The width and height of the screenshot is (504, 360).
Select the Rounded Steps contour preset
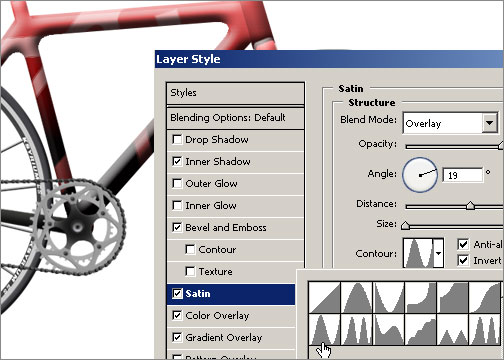click(x=421, y=329)
